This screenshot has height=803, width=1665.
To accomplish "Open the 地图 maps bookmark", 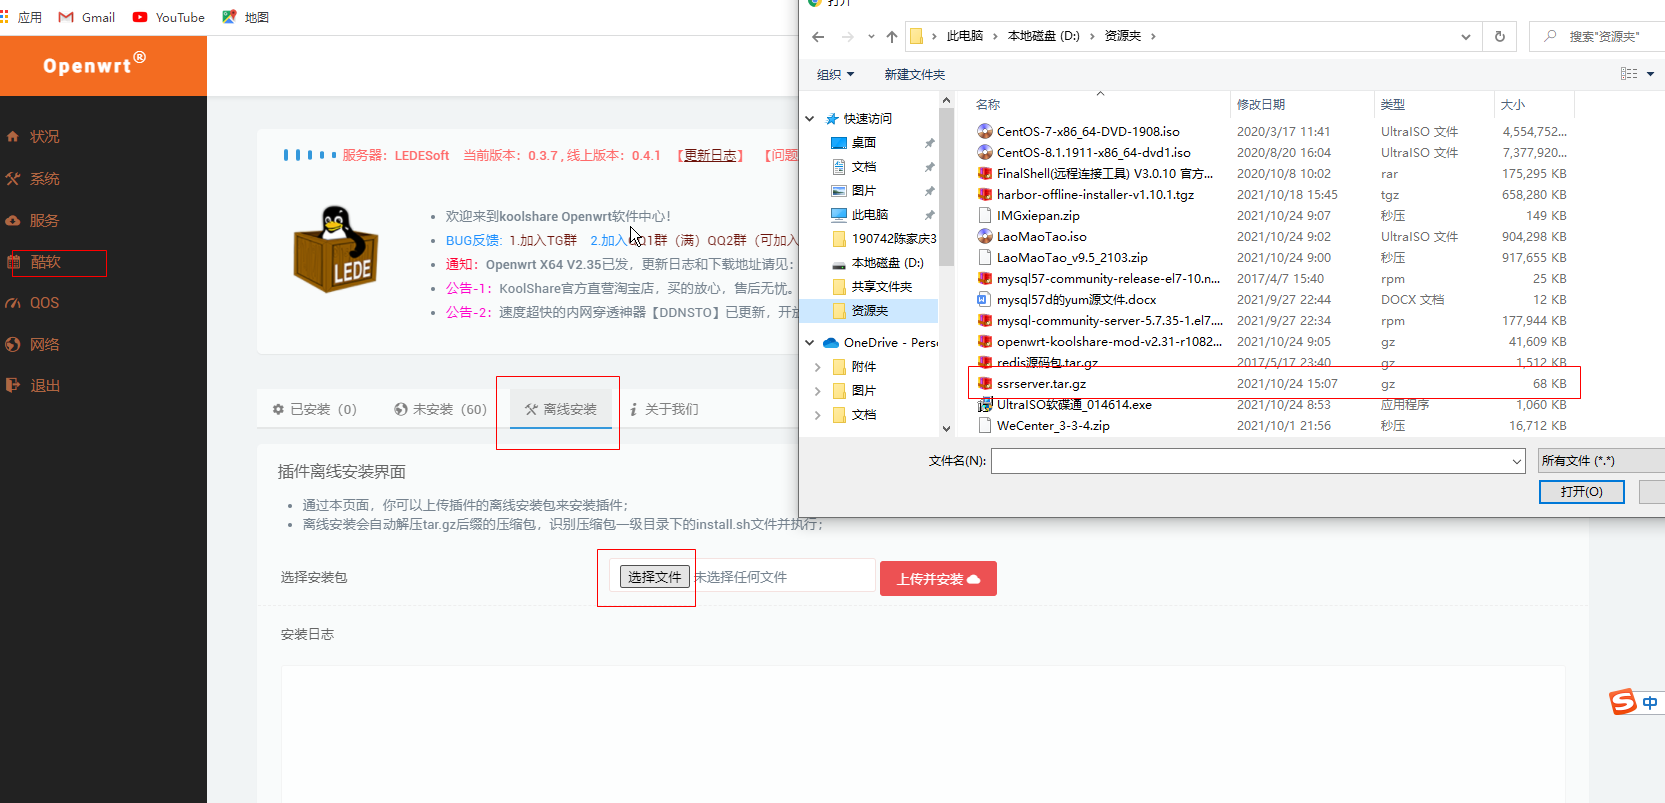I will point(245,17).
